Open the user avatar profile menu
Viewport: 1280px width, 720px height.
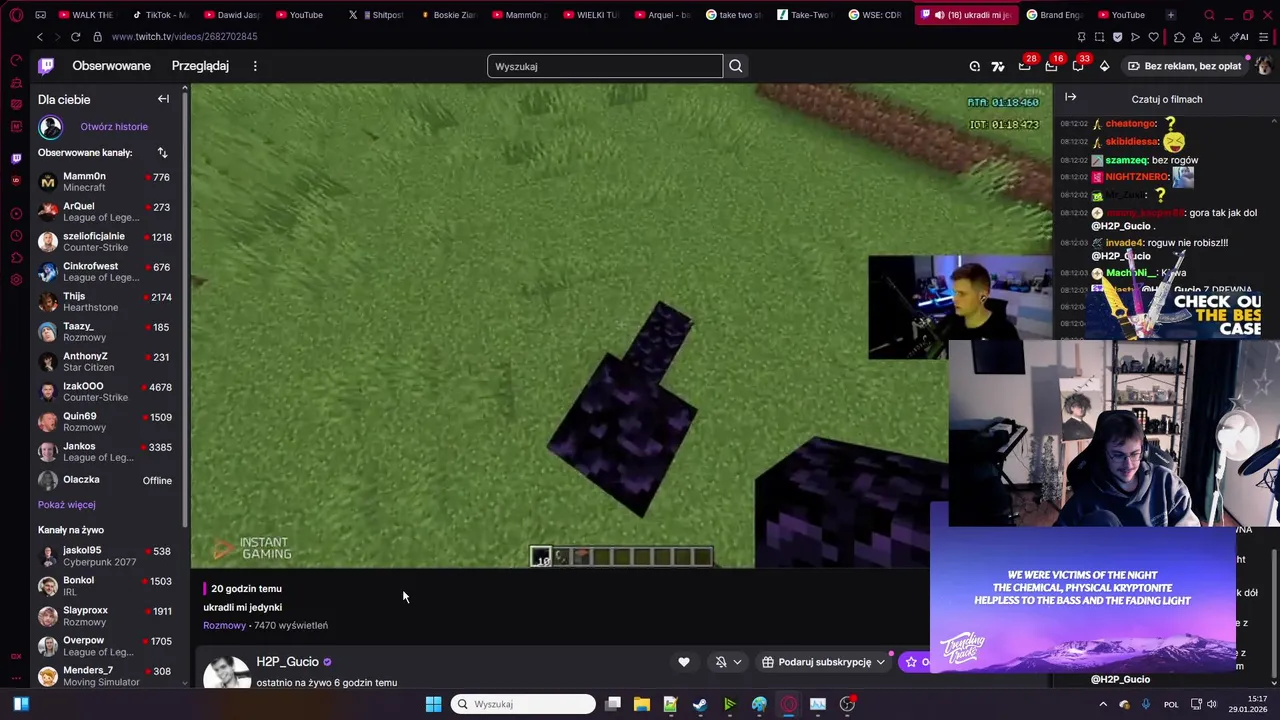click(1263, 66)
